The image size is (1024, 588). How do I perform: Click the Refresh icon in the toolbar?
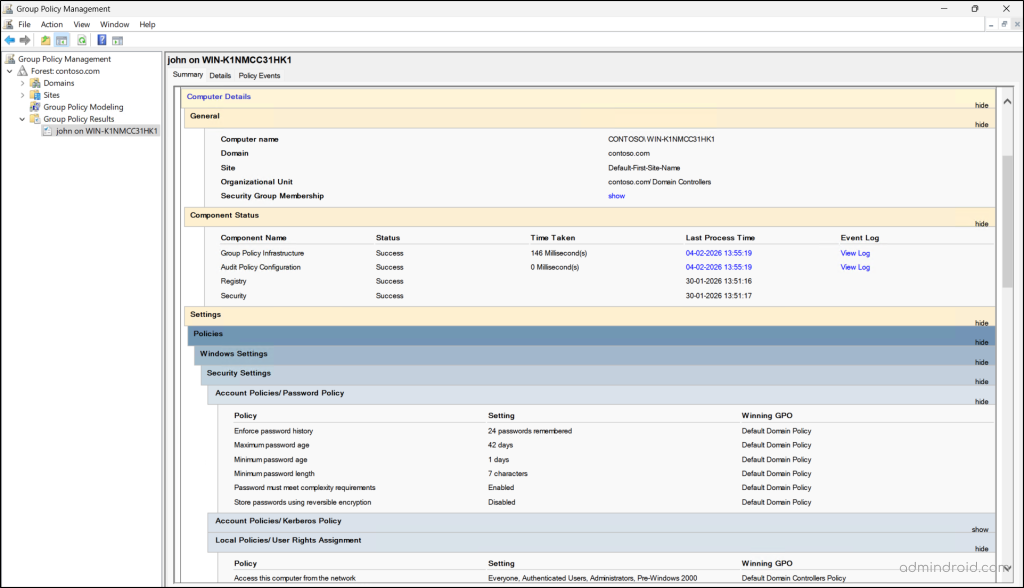81,40
